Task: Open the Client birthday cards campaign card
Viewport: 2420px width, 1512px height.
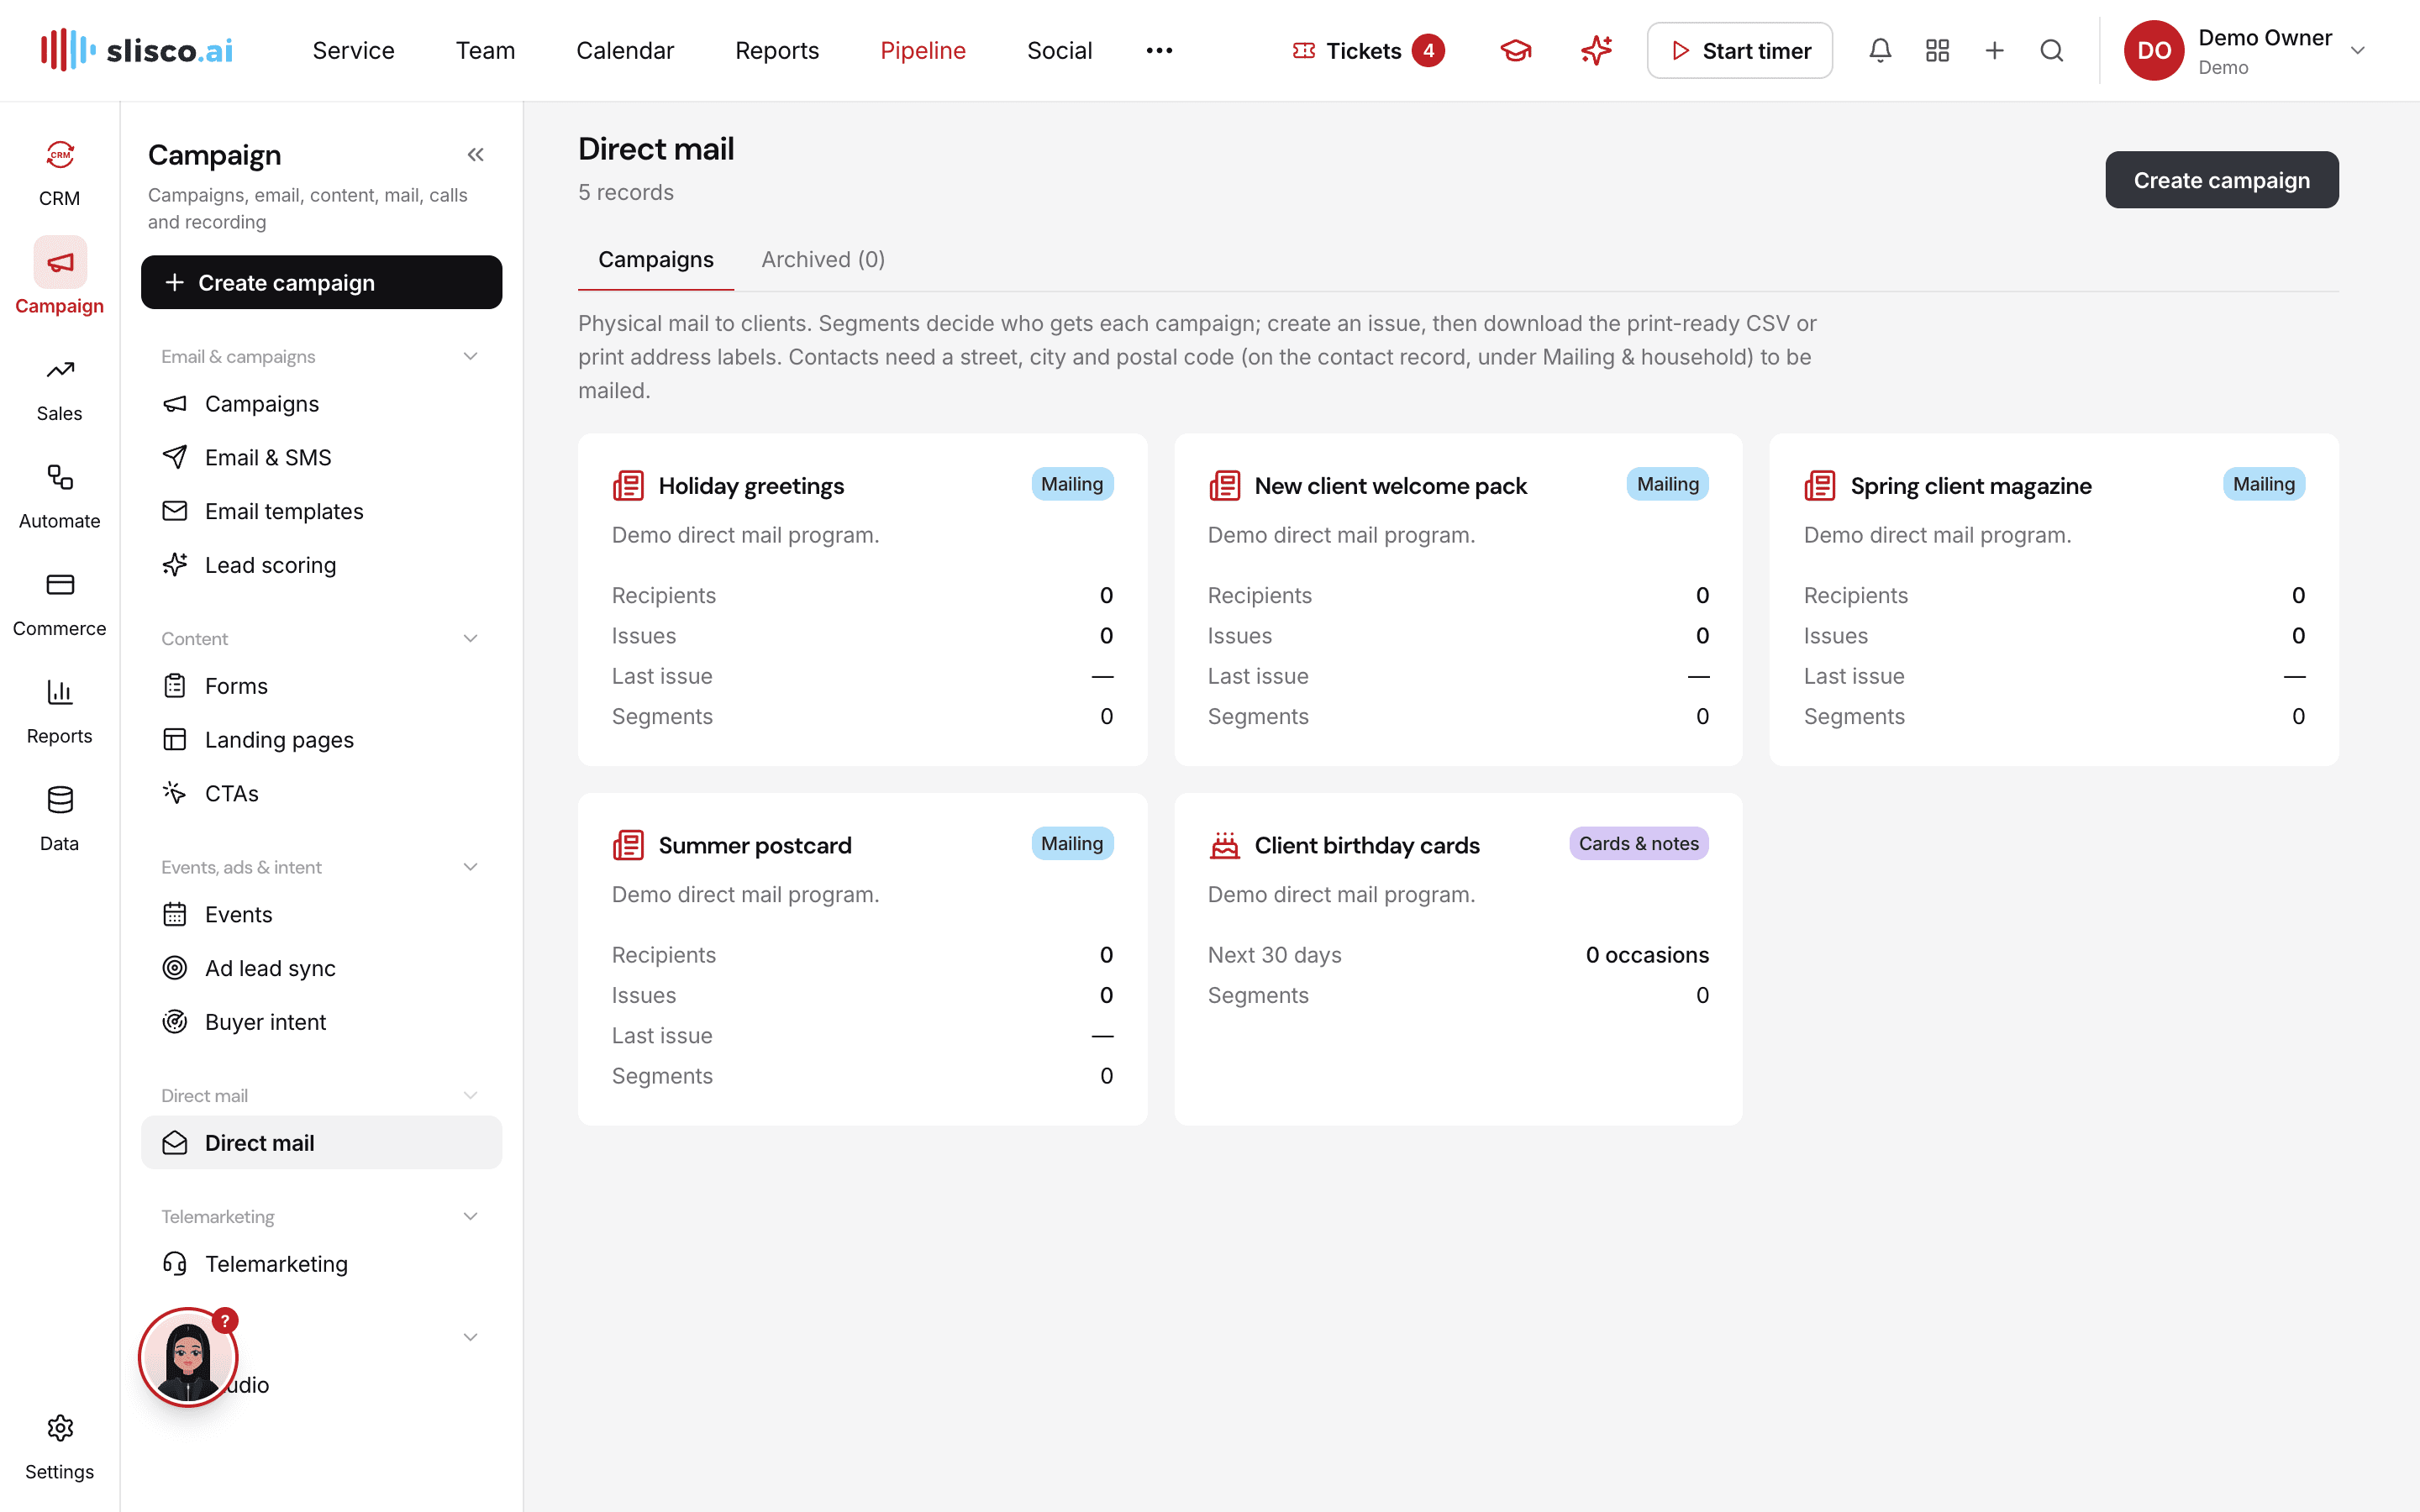Action: pyautogui.click(x=1458, y=959)
